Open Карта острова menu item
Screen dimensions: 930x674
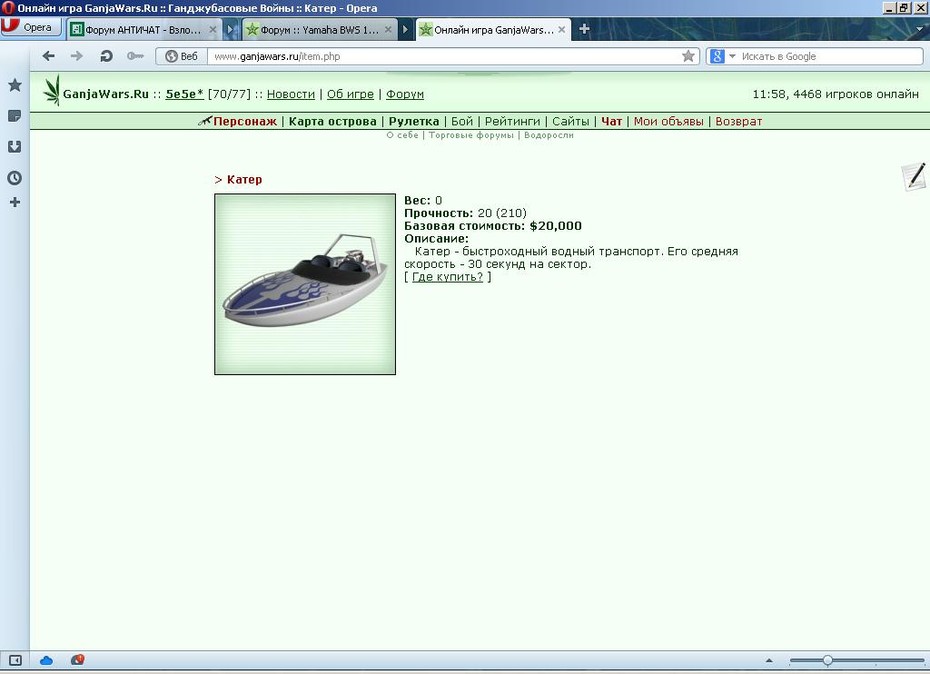pos(332,121)
